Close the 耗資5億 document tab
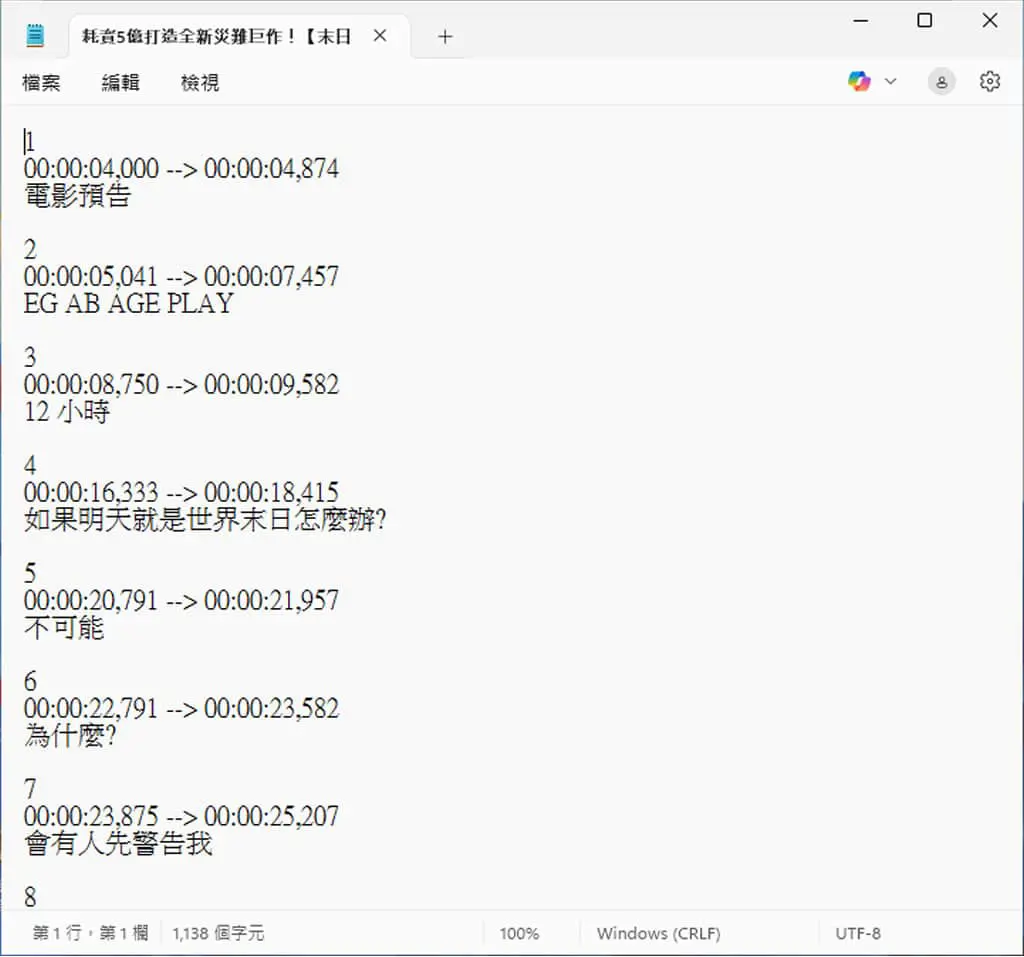This screenshot has width=1024, height=957. [379, 36]
